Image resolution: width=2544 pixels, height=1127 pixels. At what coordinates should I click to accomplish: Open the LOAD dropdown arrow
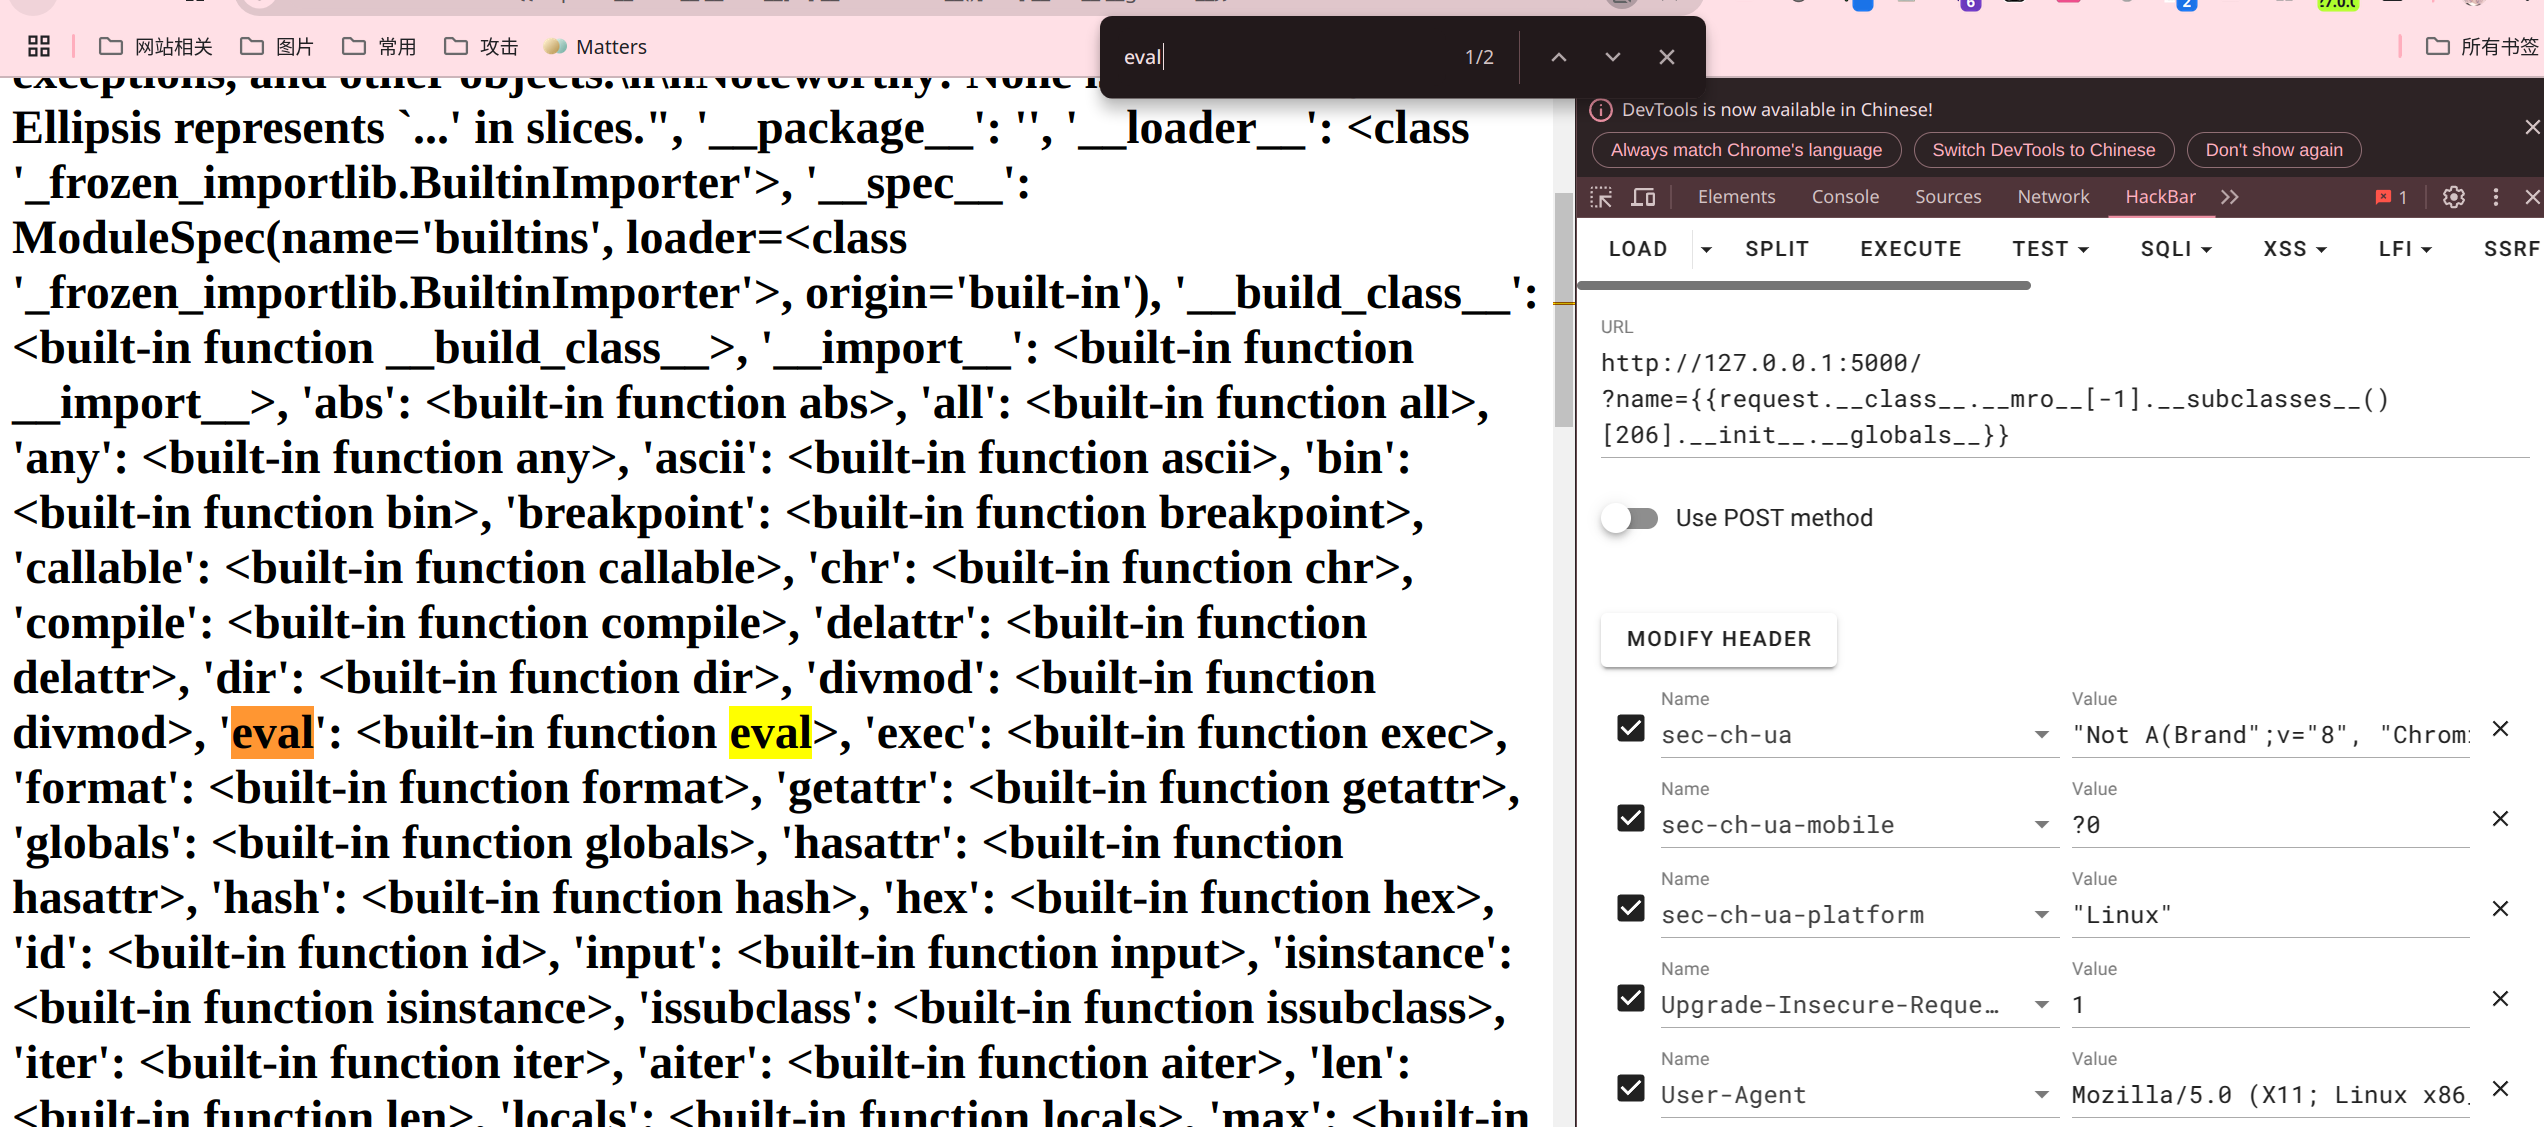1706,249
